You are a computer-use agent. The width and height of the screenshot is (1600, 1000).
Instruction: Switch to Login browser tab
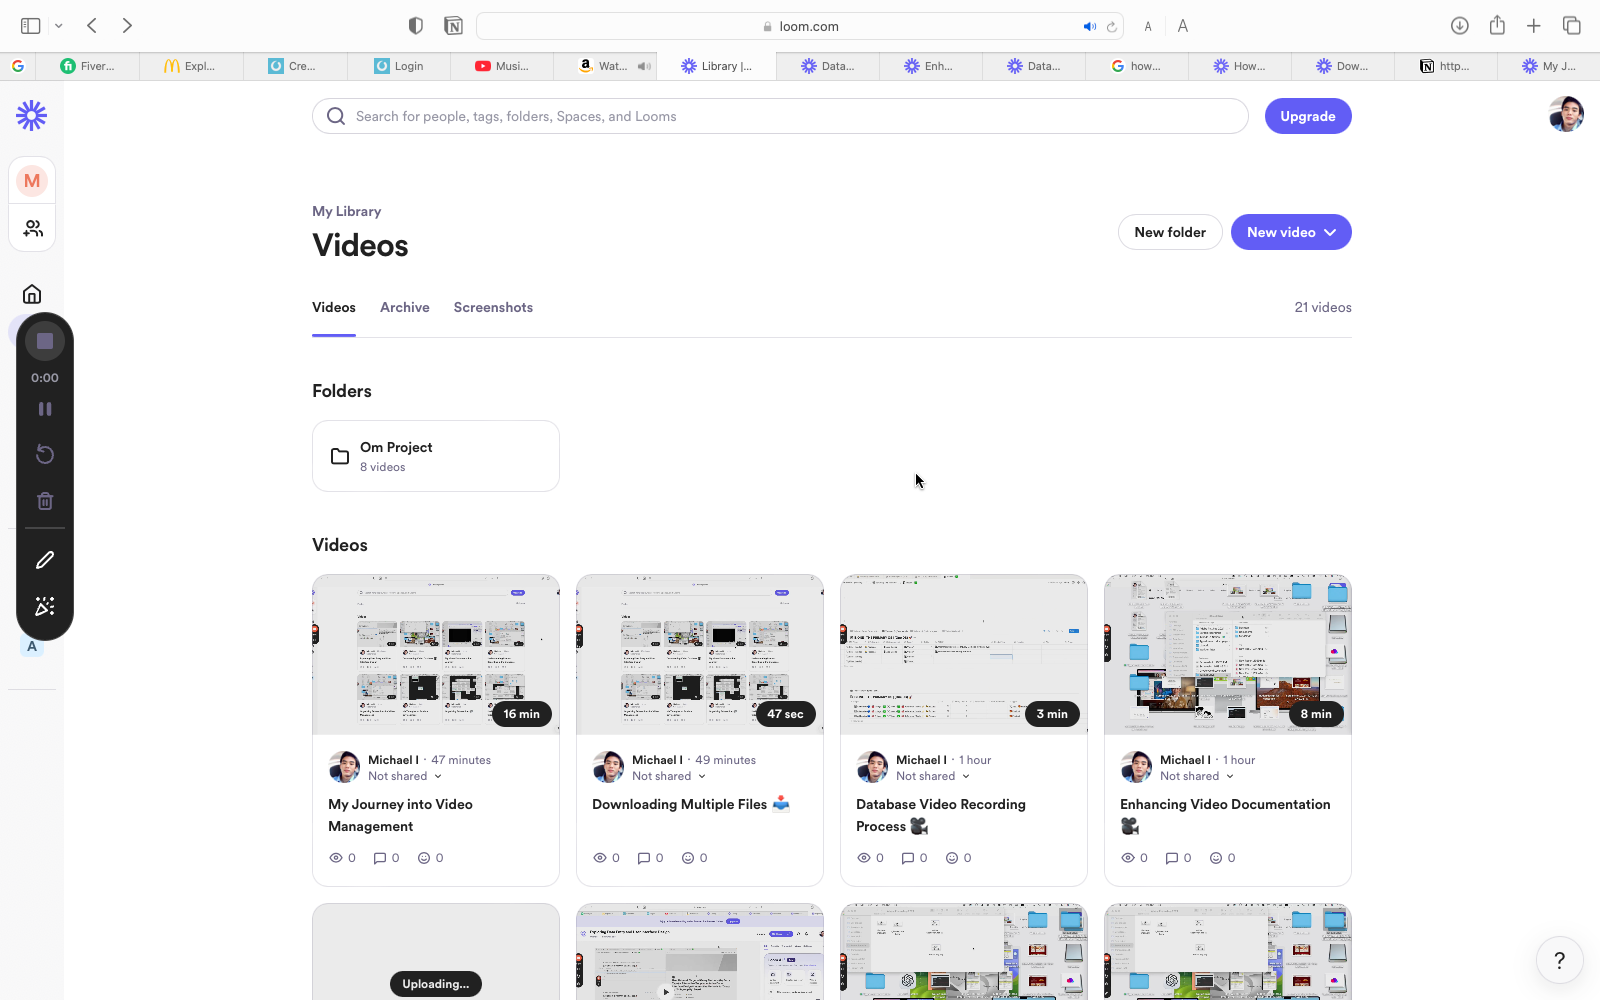(x=398, y=66)
